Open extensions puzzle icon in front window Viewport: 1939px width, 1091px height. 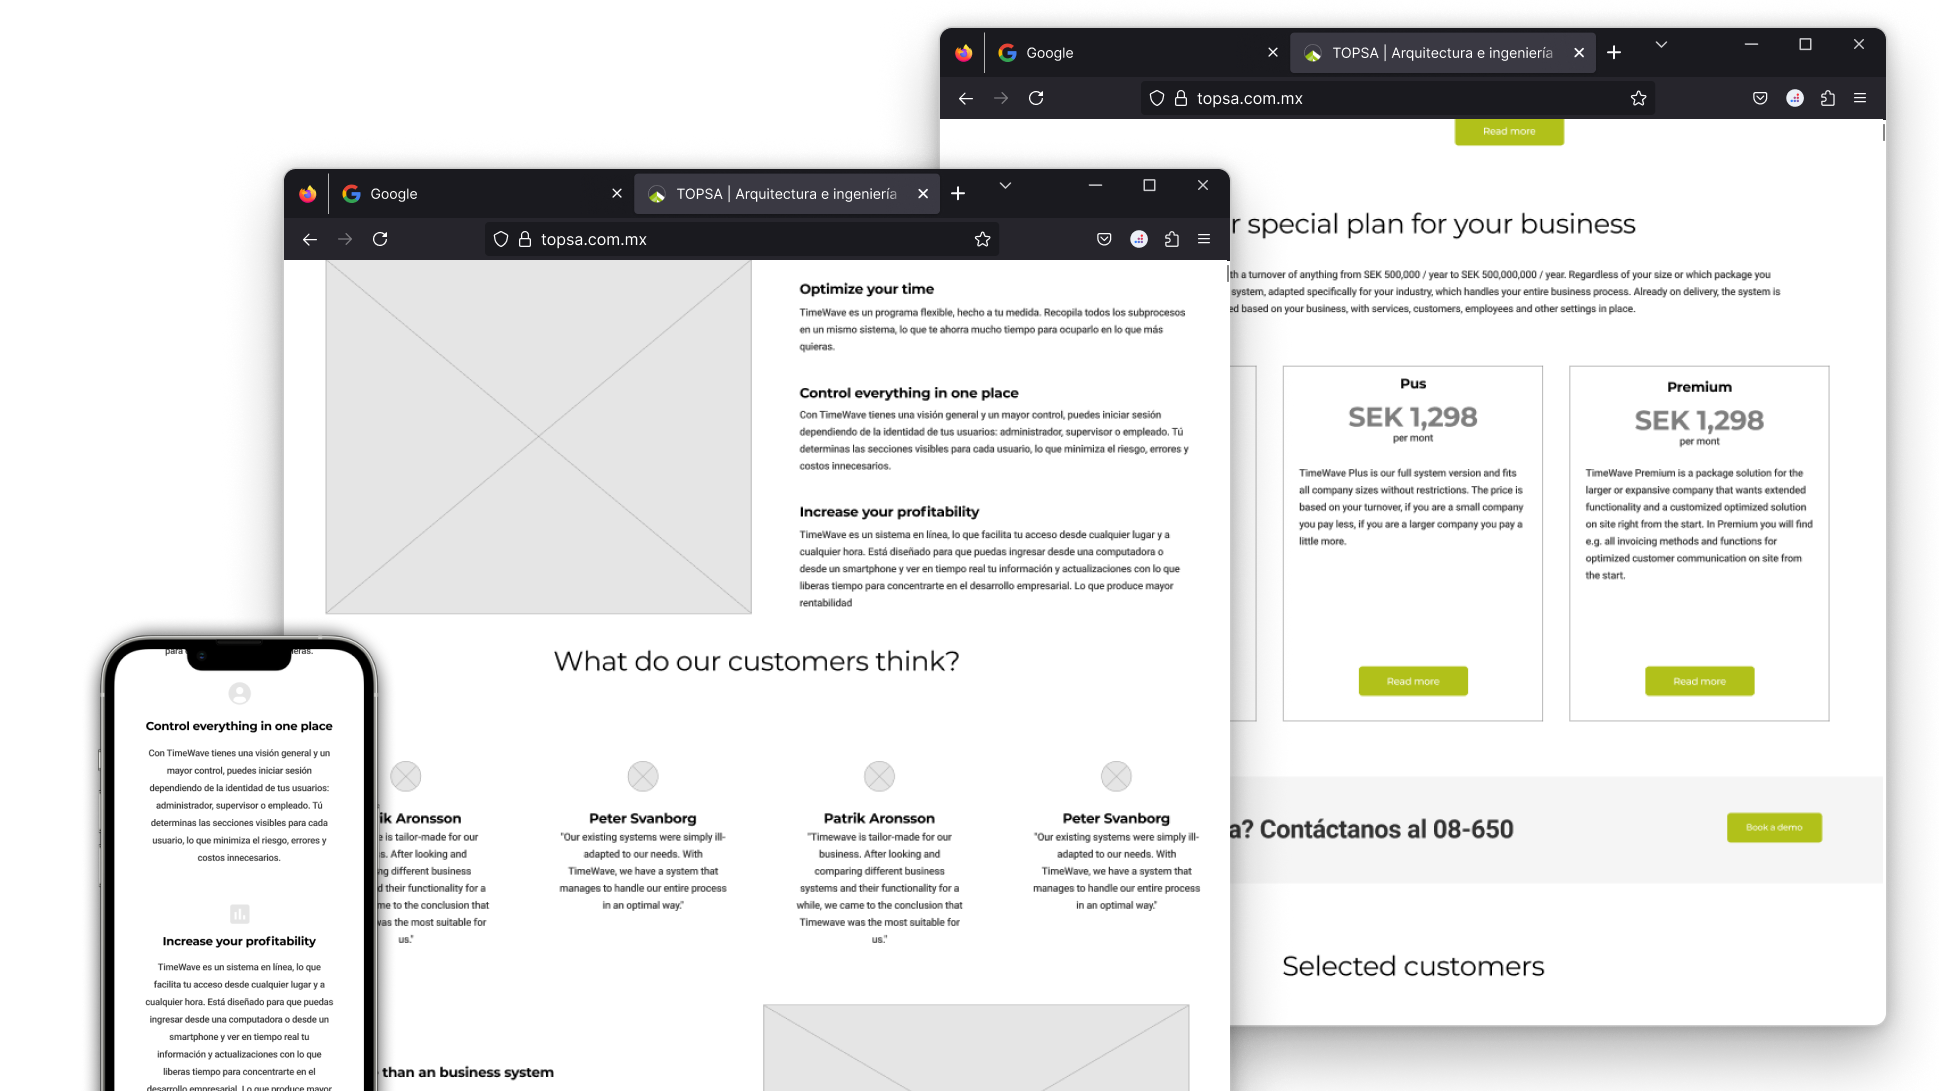point(1172,239)
